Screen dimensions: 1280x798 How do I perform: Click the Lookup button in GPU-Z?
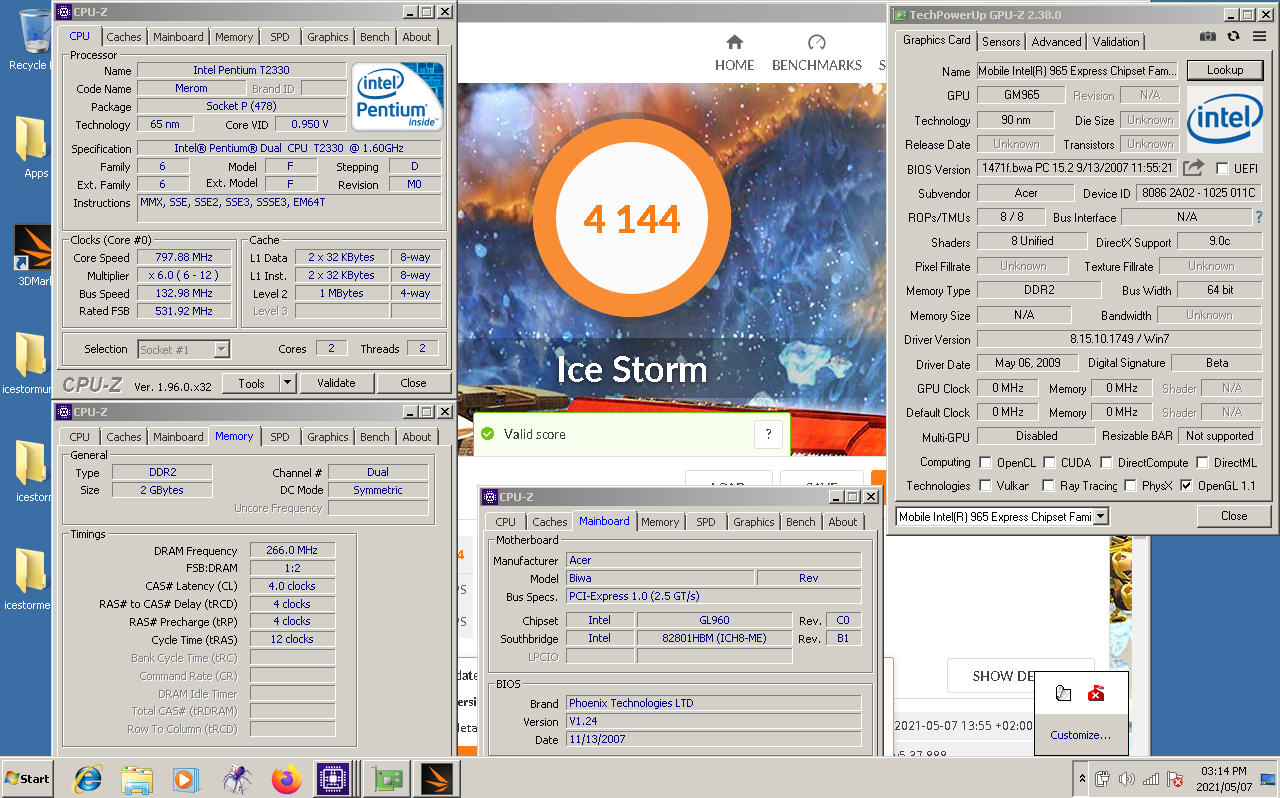pos(1225,71)
